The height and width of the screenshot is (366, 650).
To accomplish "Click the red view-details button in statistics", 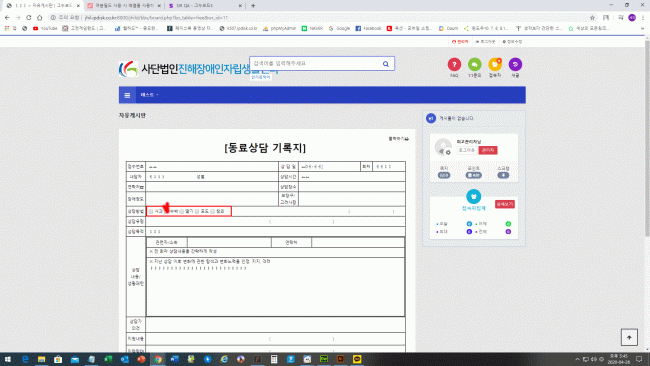I will (504, 204).
